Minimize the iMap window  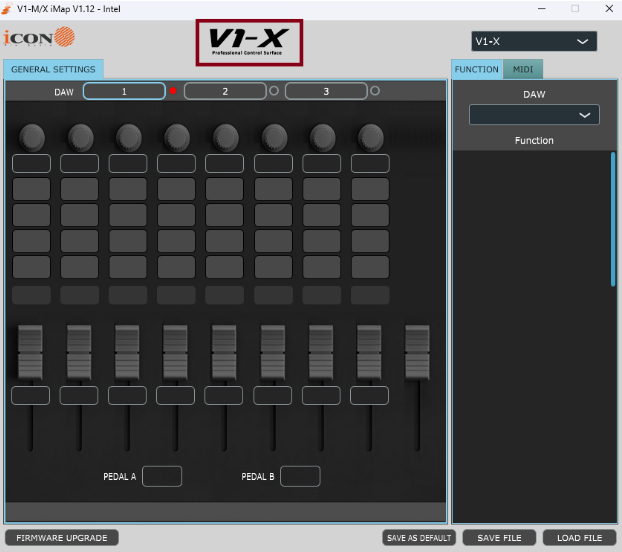tap(541, 8)
